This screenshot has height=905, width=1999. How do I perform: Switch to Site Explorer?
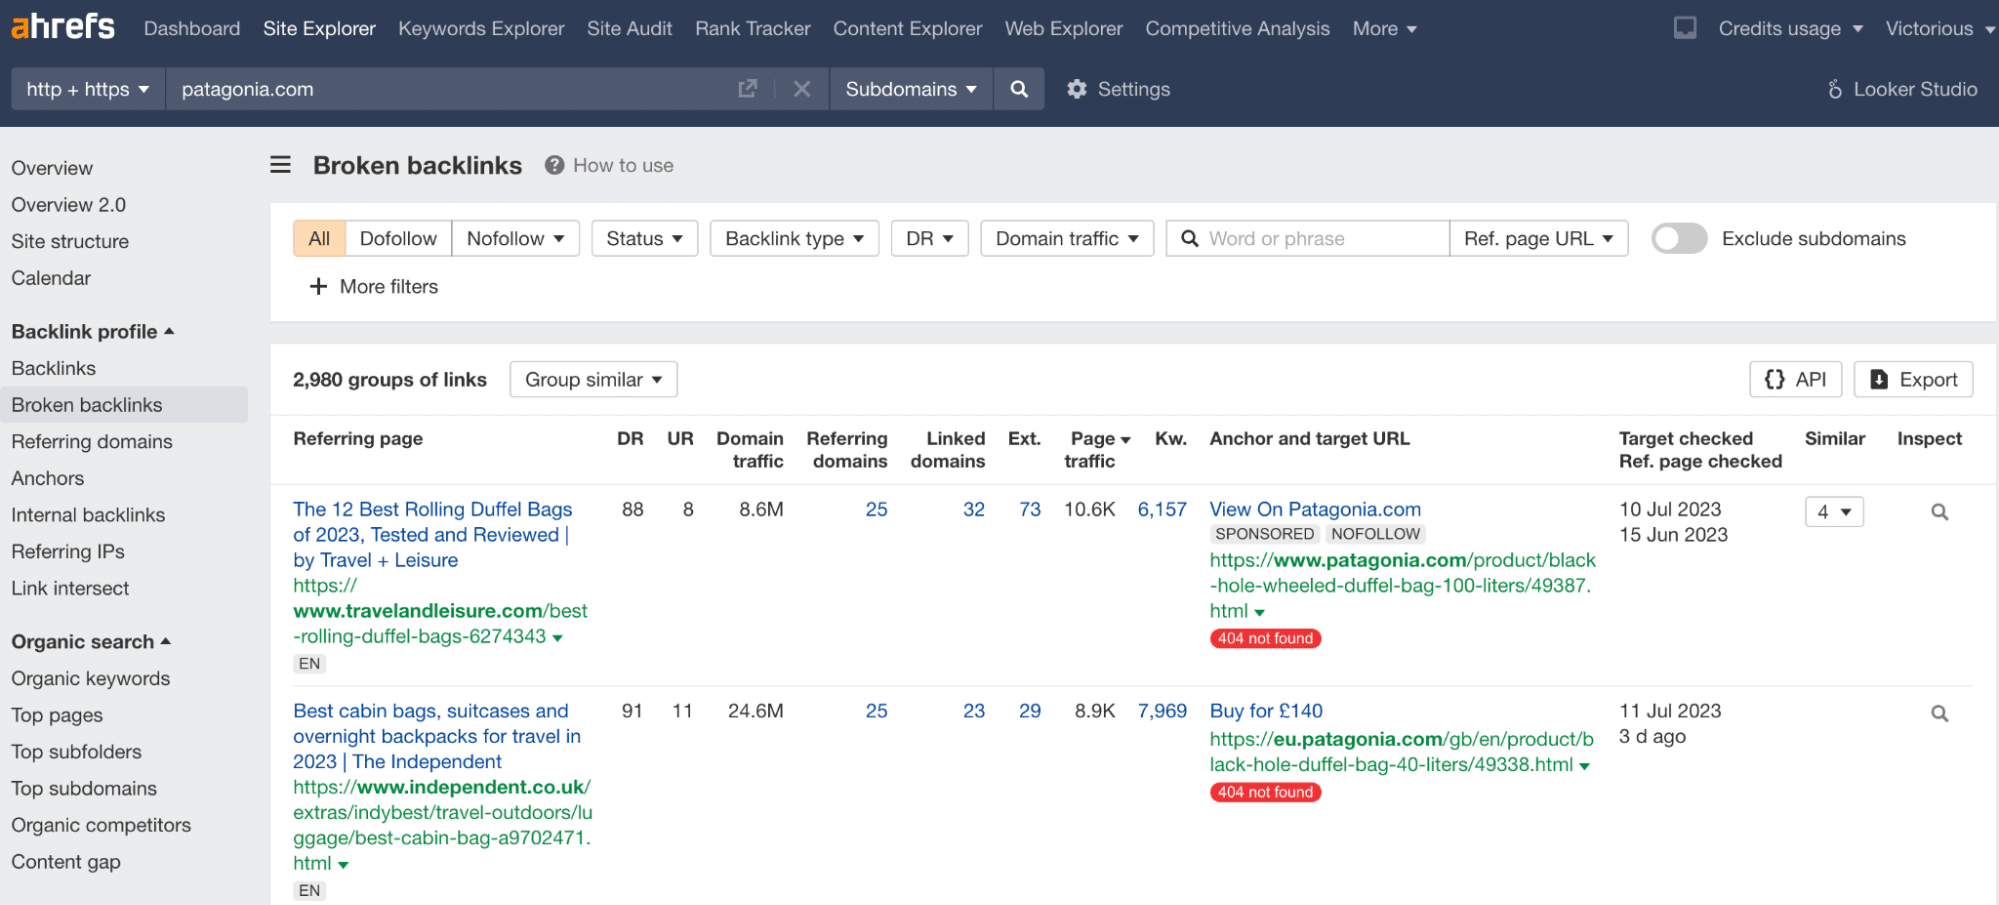point(319,29)
